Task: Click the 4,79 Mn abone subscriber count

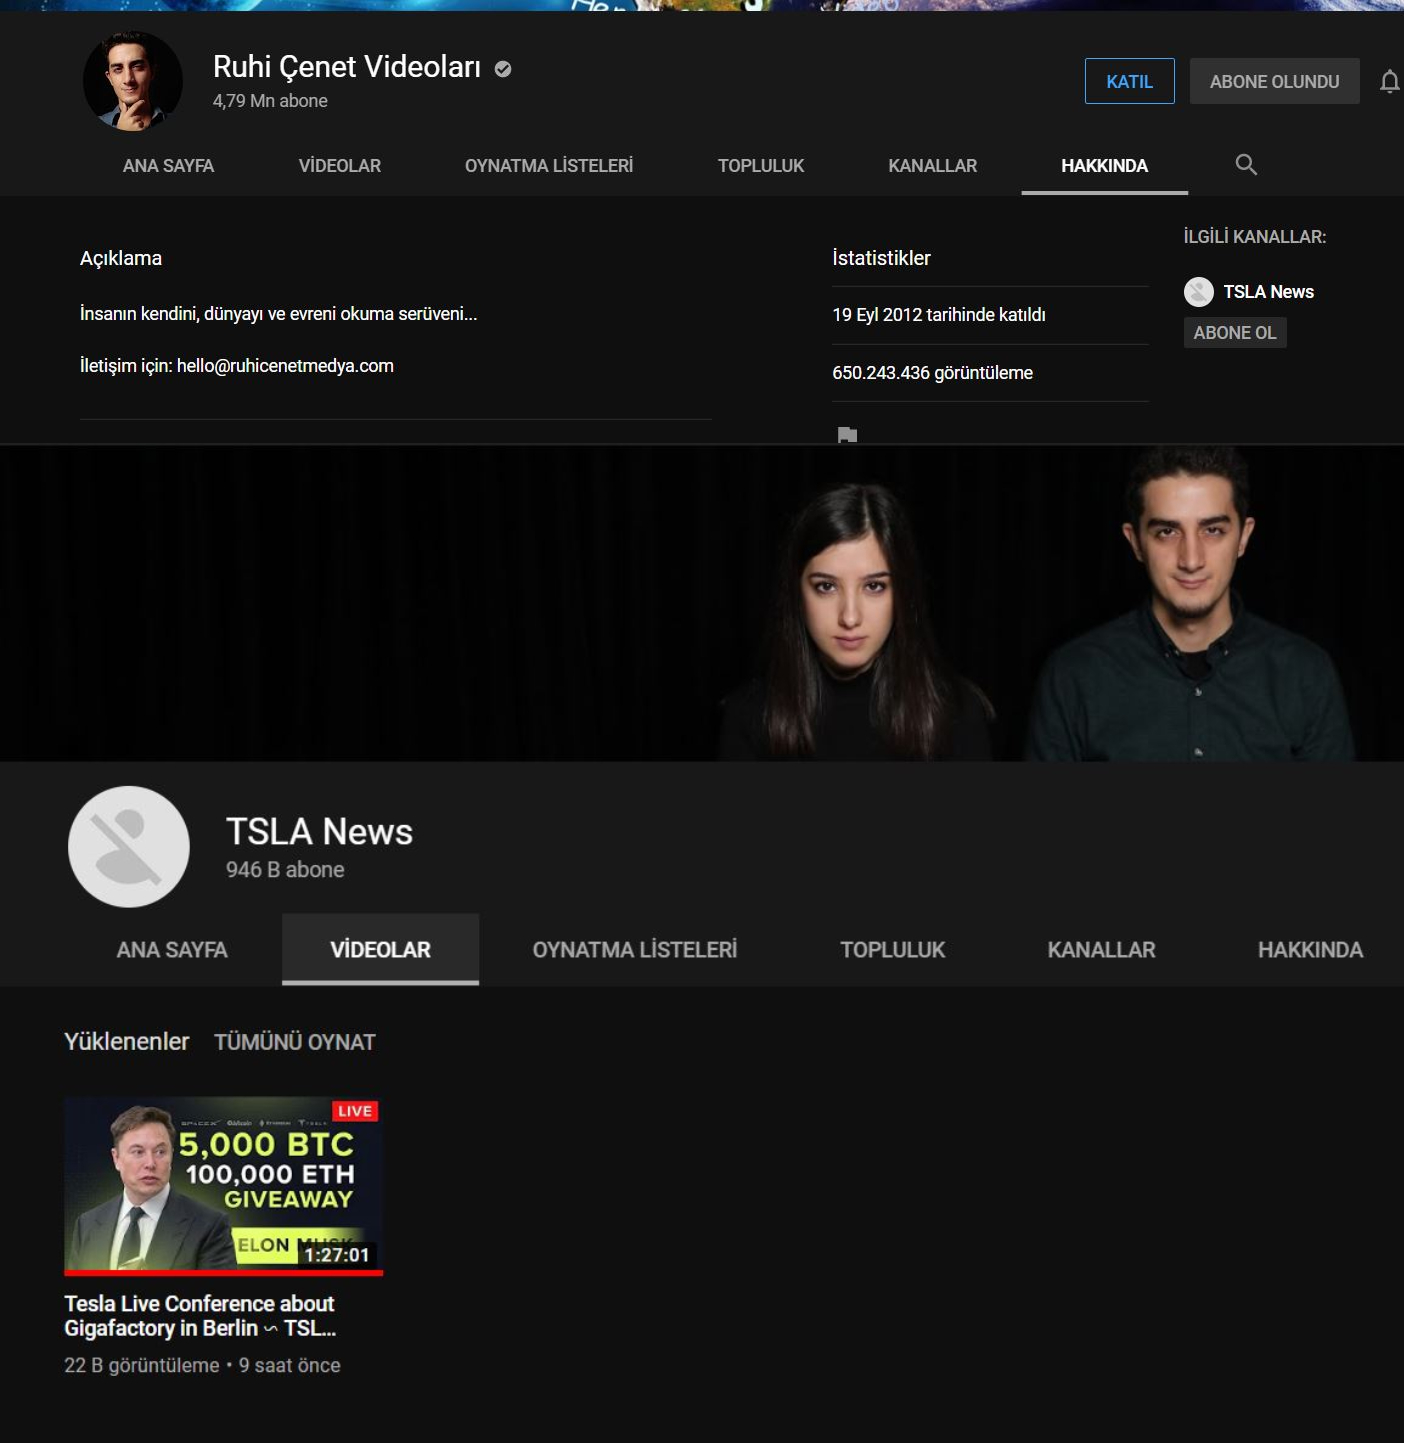Action: click(270, 101)
